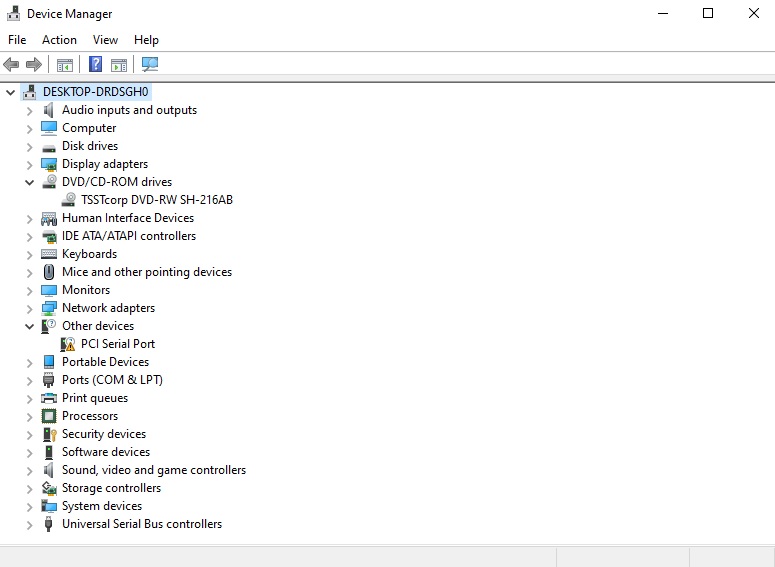Click the Mice and other pointing devices icon
The image size is (775, 567).
tap(48, 272)
